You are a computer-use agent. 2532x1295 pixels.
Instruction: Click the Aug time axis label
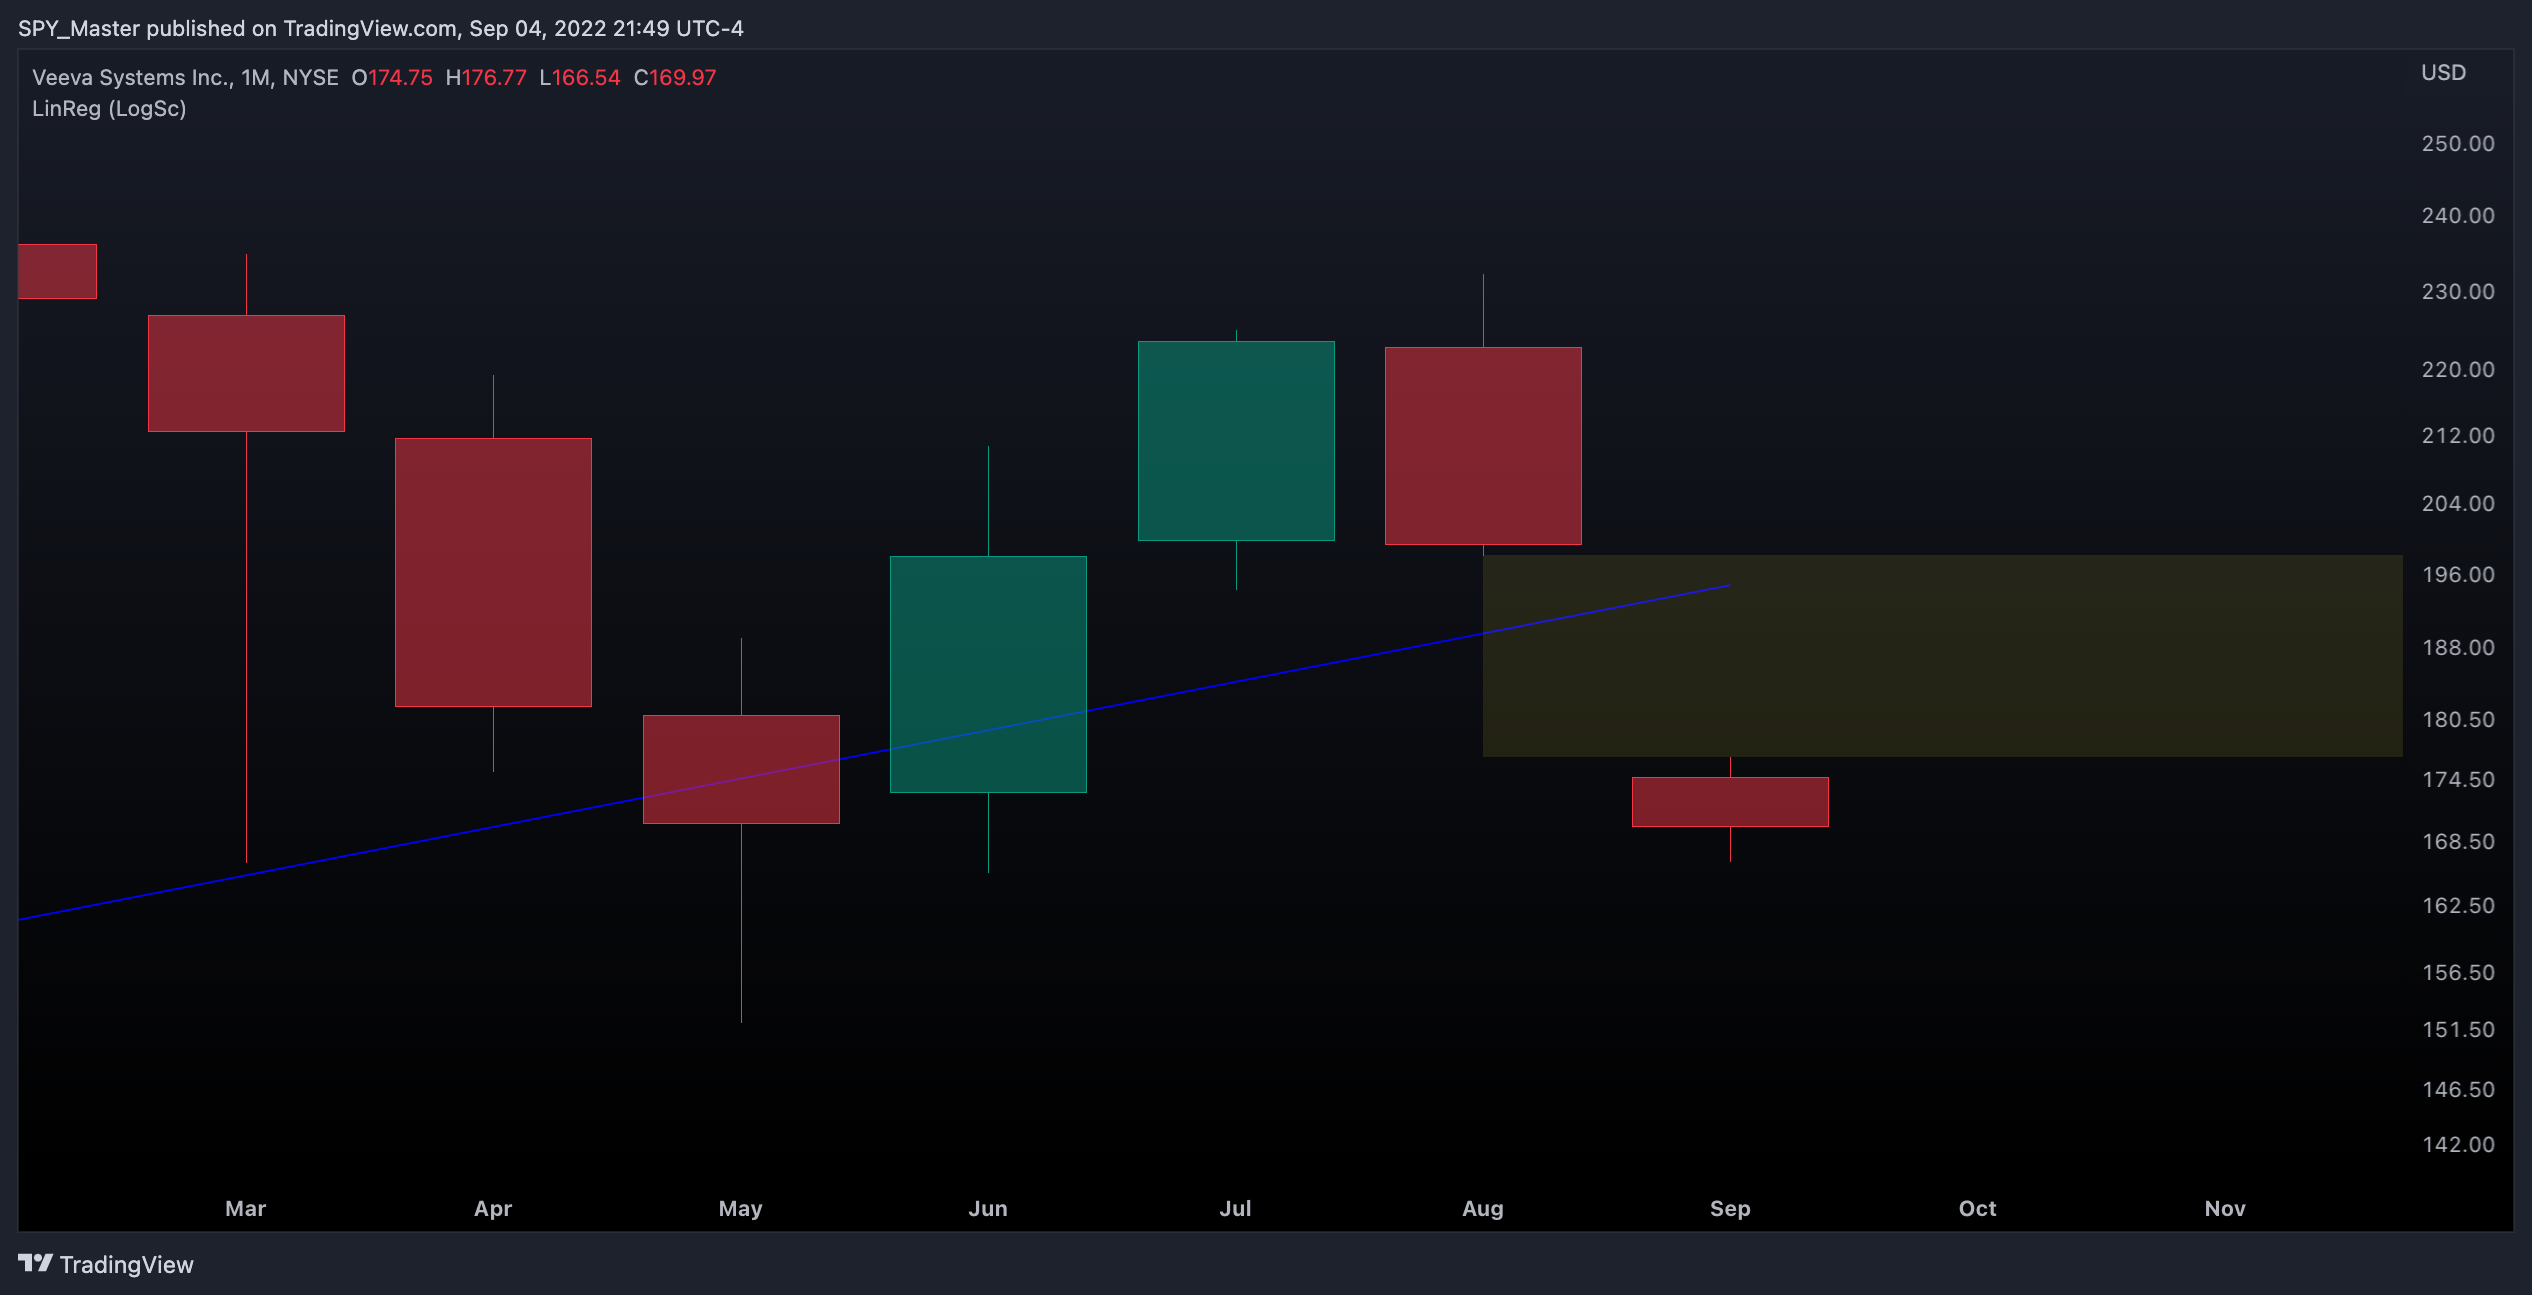pos(1483,1209)
